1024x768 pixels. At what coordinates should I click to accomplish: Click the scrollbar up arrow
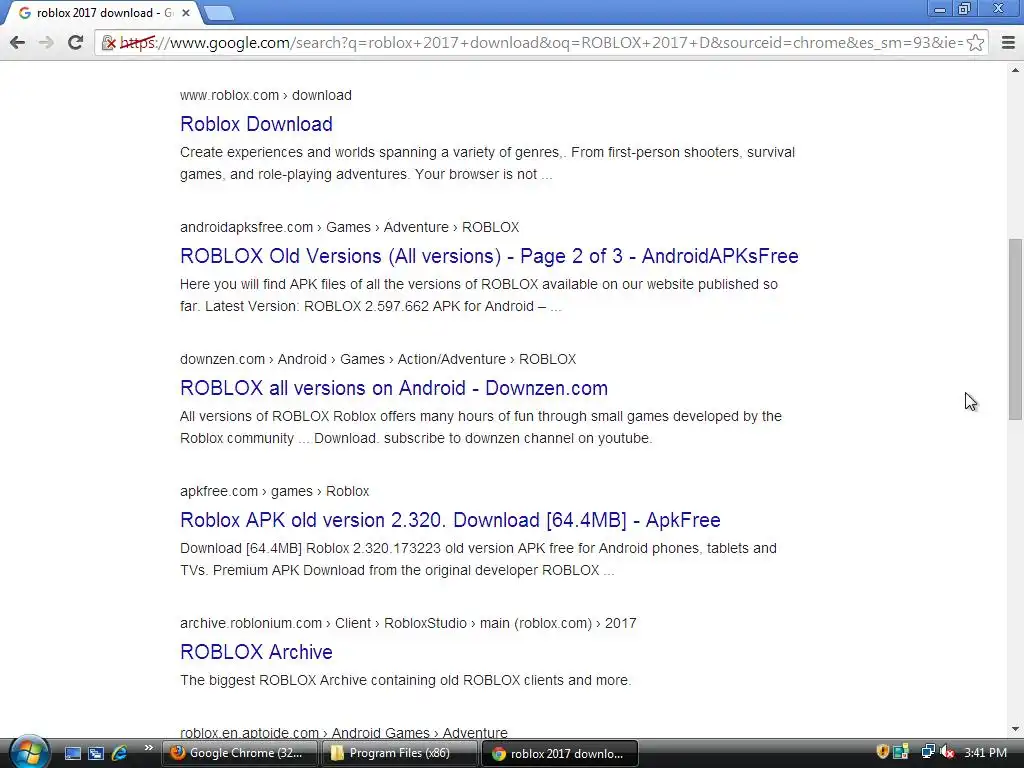coord(1014,69)
